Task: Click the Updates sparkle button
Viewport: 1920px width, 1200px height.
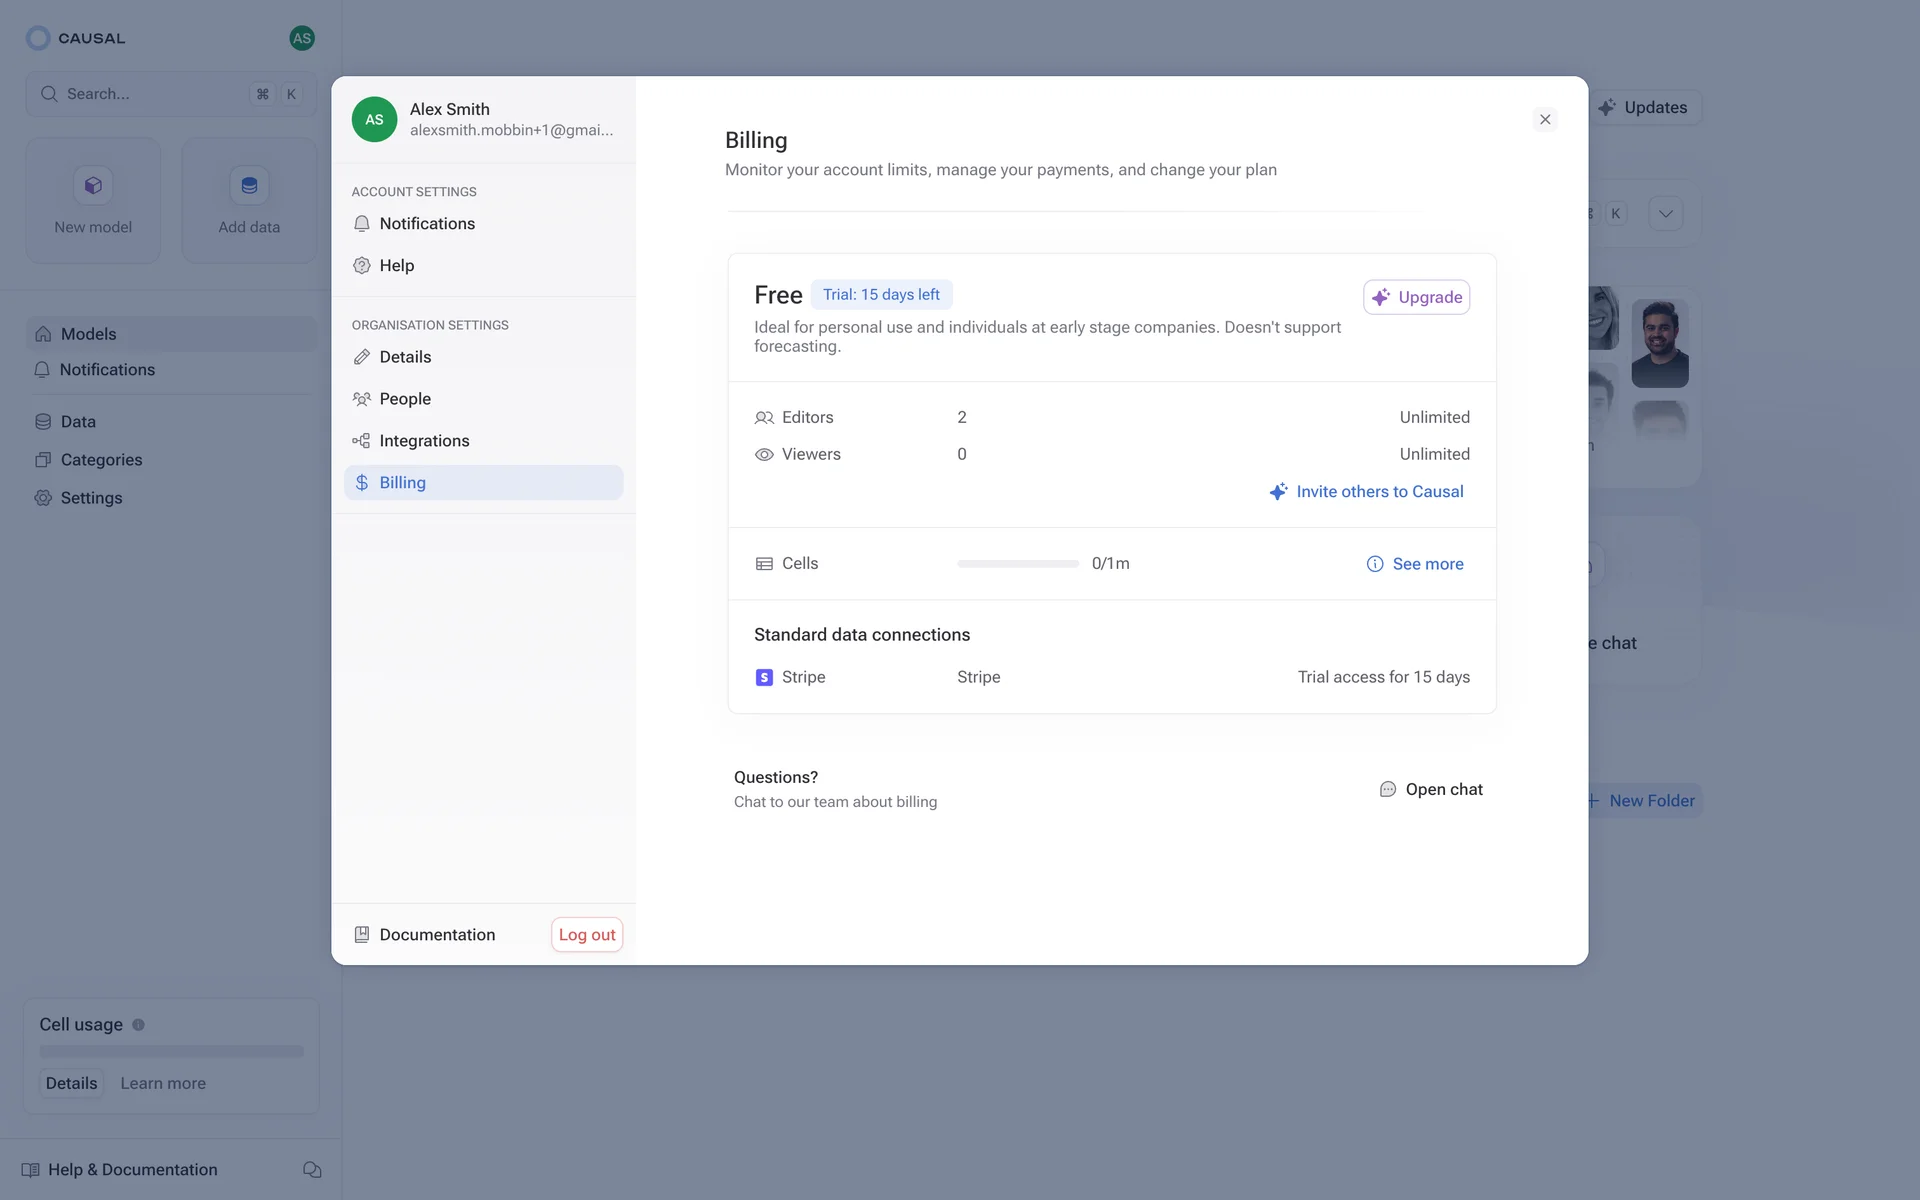Action: point(1642,108)
